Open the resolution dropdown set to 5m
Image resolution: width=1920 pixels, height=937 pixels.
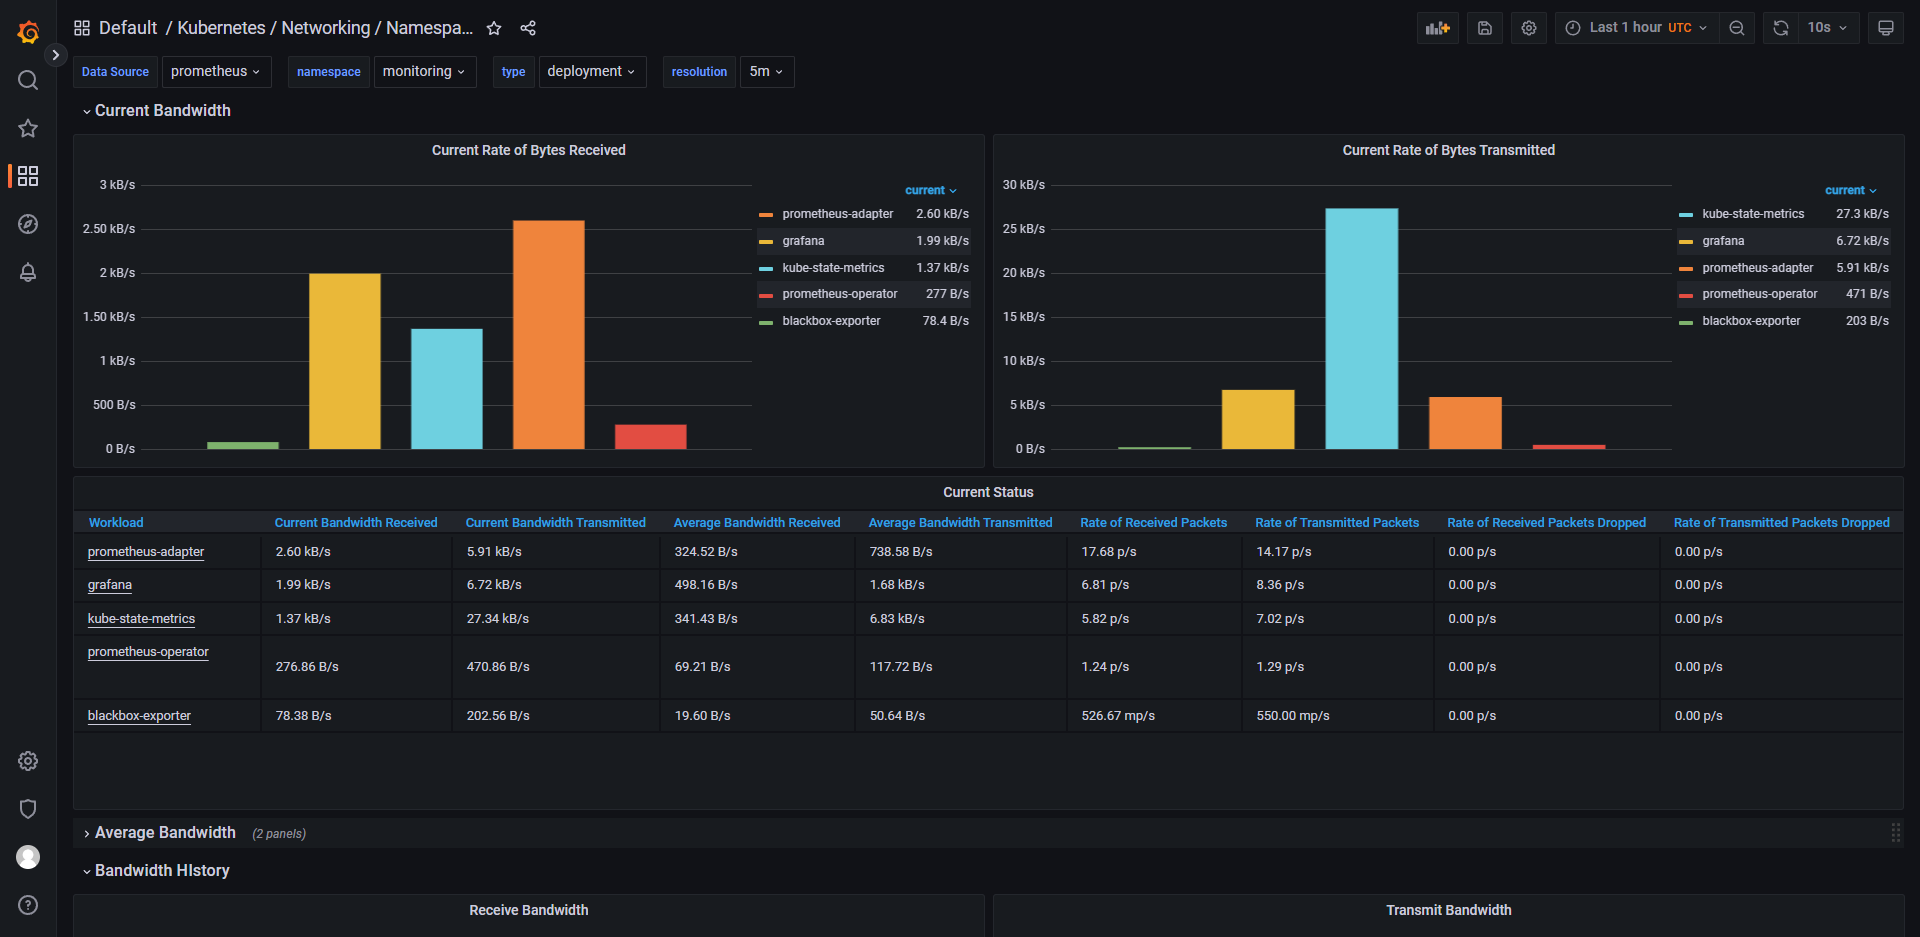point(766,72)
